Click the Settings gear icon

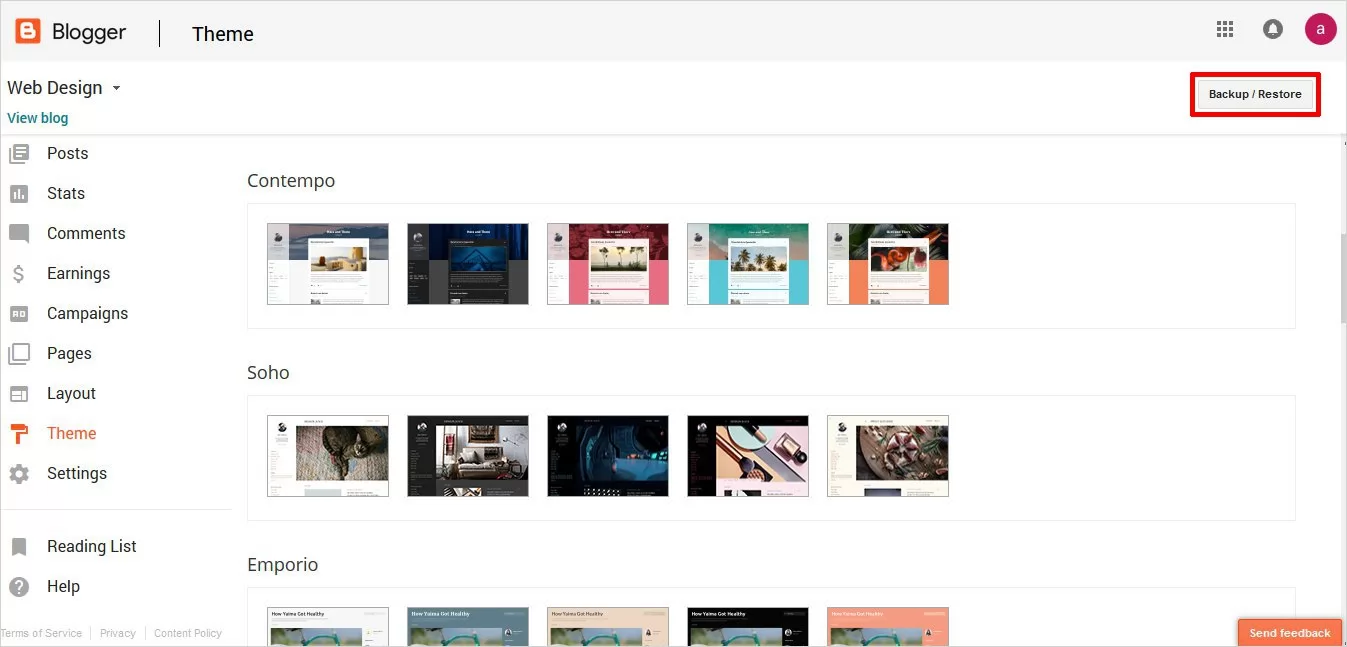(x=19, y=474)
